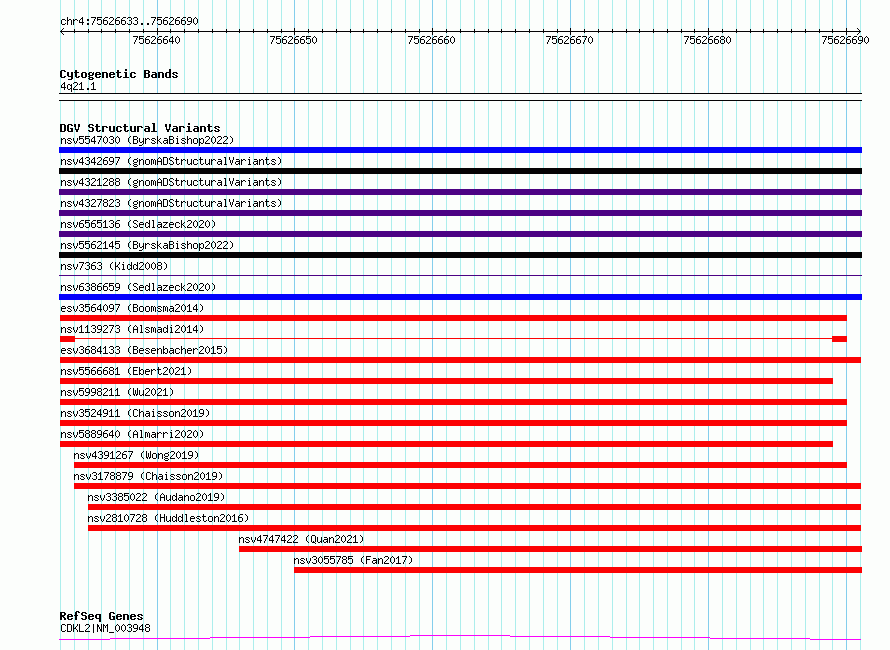Select the 4q21.1 band label

point(78,86)
